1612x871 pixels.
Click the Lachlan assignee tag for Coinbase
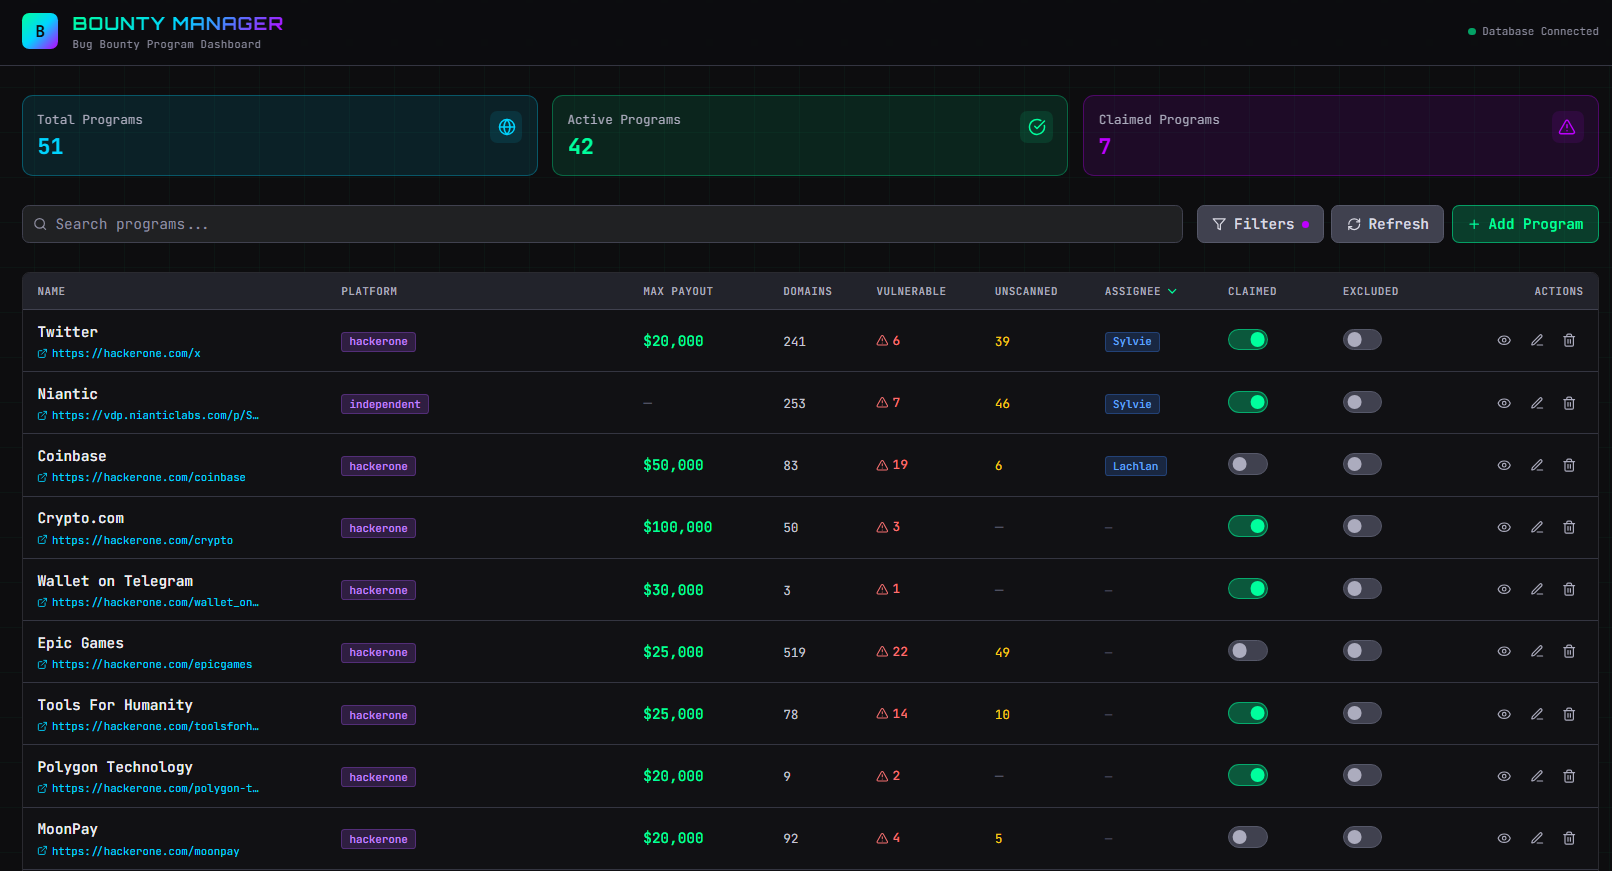(1135, 466)
